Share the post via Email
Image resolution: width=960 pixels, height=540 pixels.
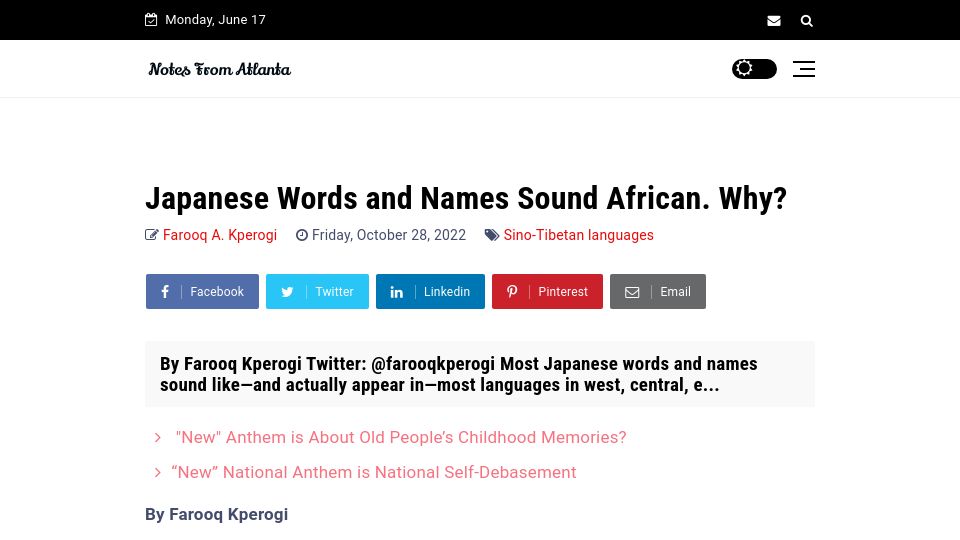point(658,291)
